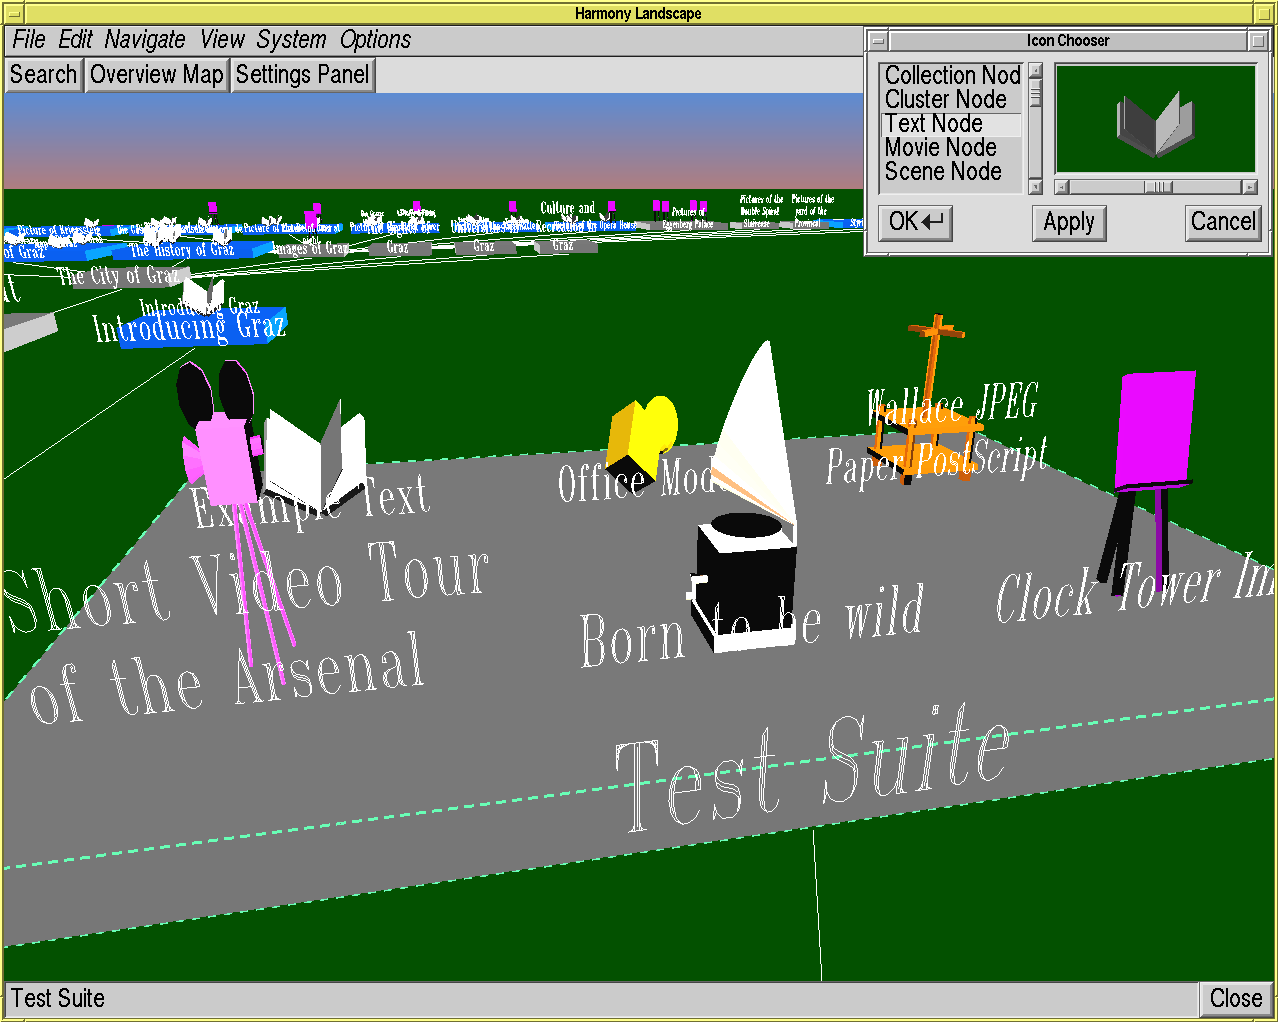Pick Movie Node from the list
1278x1022 pixels.
point(940,148)
